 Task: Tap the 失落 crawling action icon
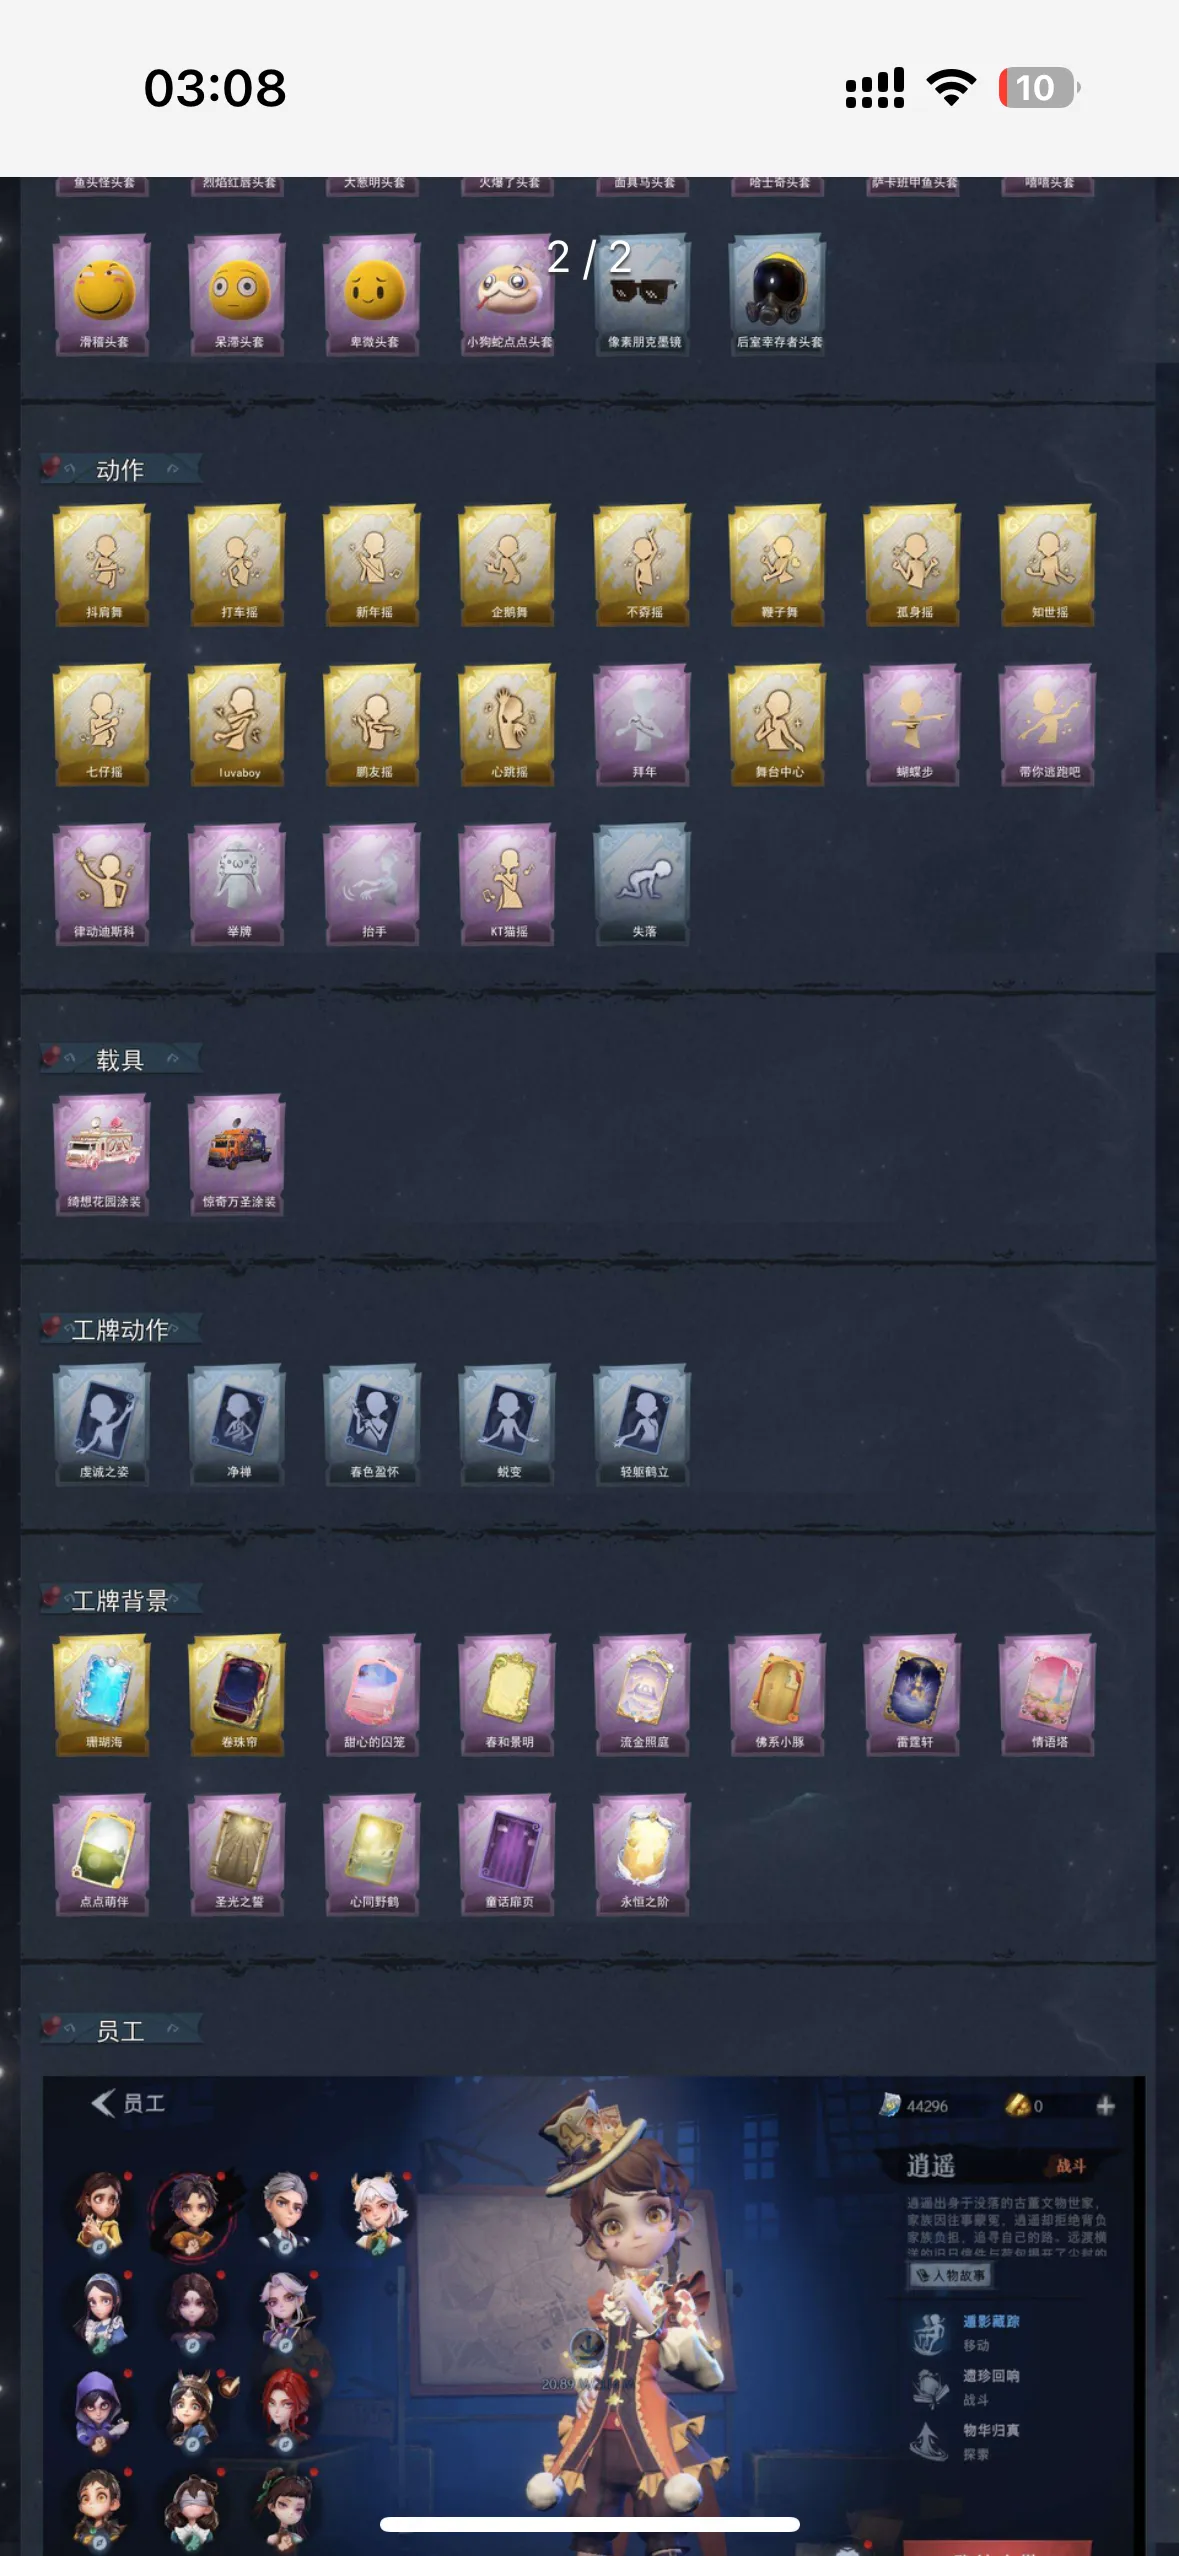pyautogui.click(x=644, y=885)
